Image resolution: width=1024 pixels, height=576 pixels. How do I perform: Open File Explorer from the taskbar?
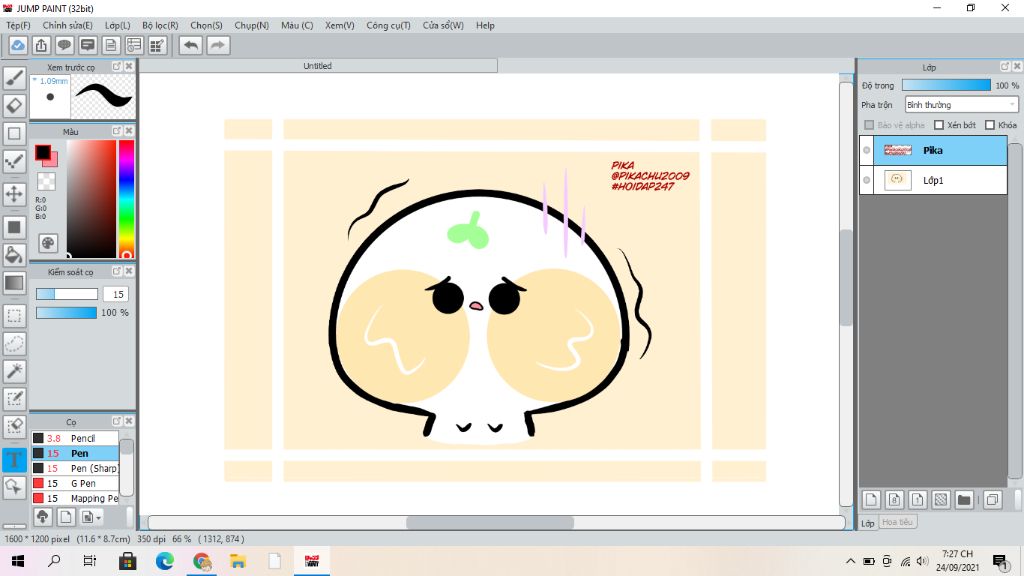tap(238, 561)
